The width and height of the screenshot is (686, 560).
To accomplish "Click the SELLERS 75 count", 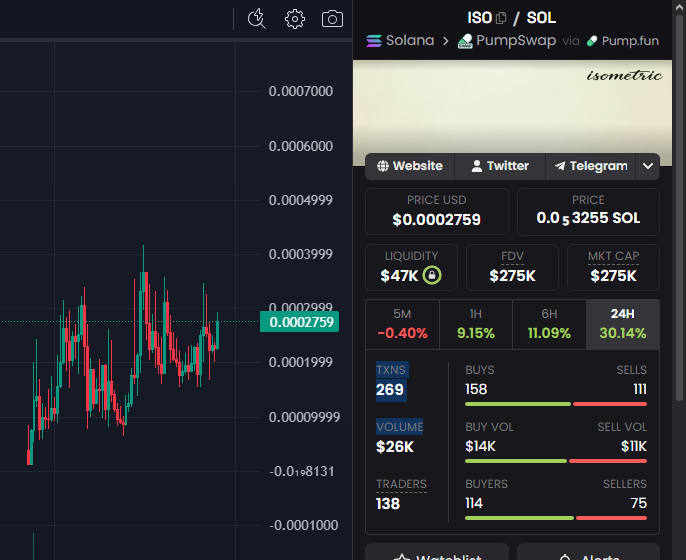I will point(639,503).
